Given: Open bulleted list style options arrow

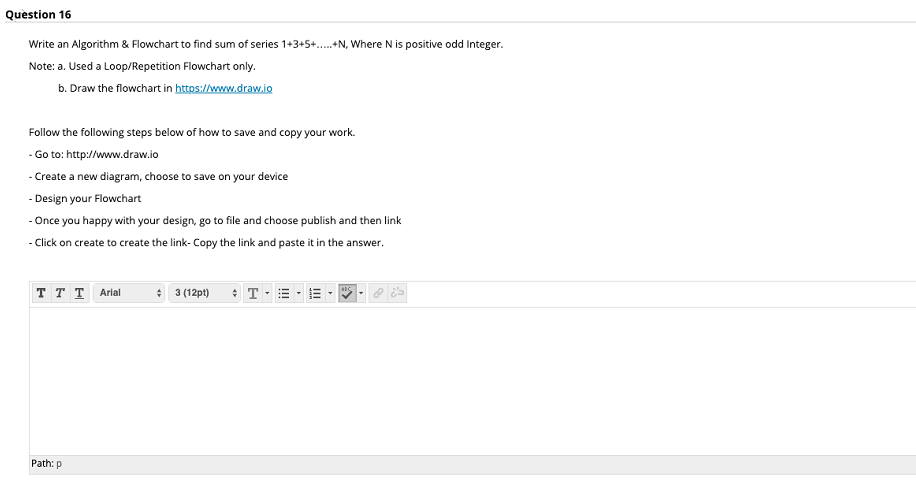Looking at the screenshot, I should coord(299,293).
